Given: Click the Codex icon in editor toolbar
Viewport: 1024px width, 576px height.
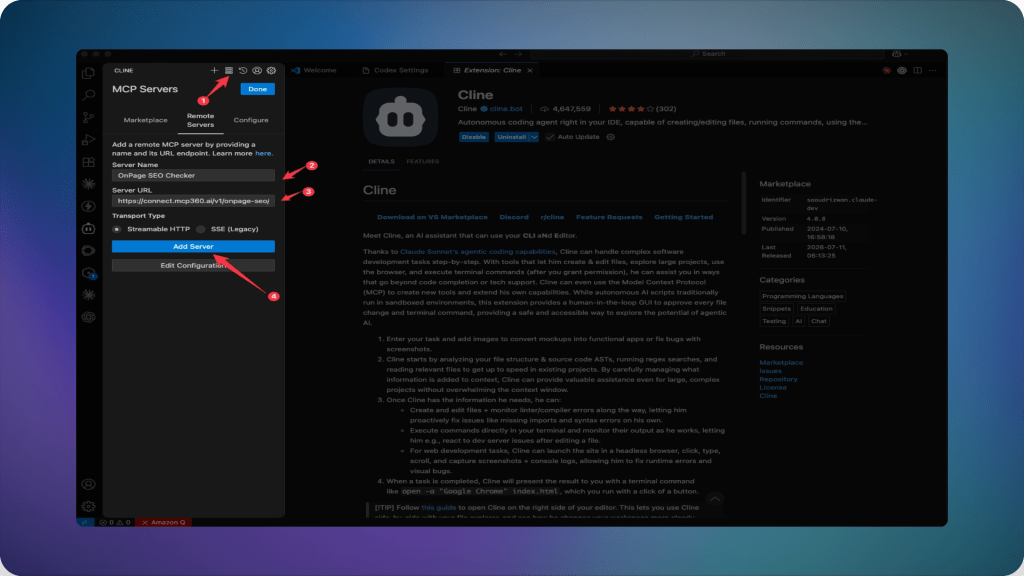Looking at the screenshot, I should click(902, 70).
